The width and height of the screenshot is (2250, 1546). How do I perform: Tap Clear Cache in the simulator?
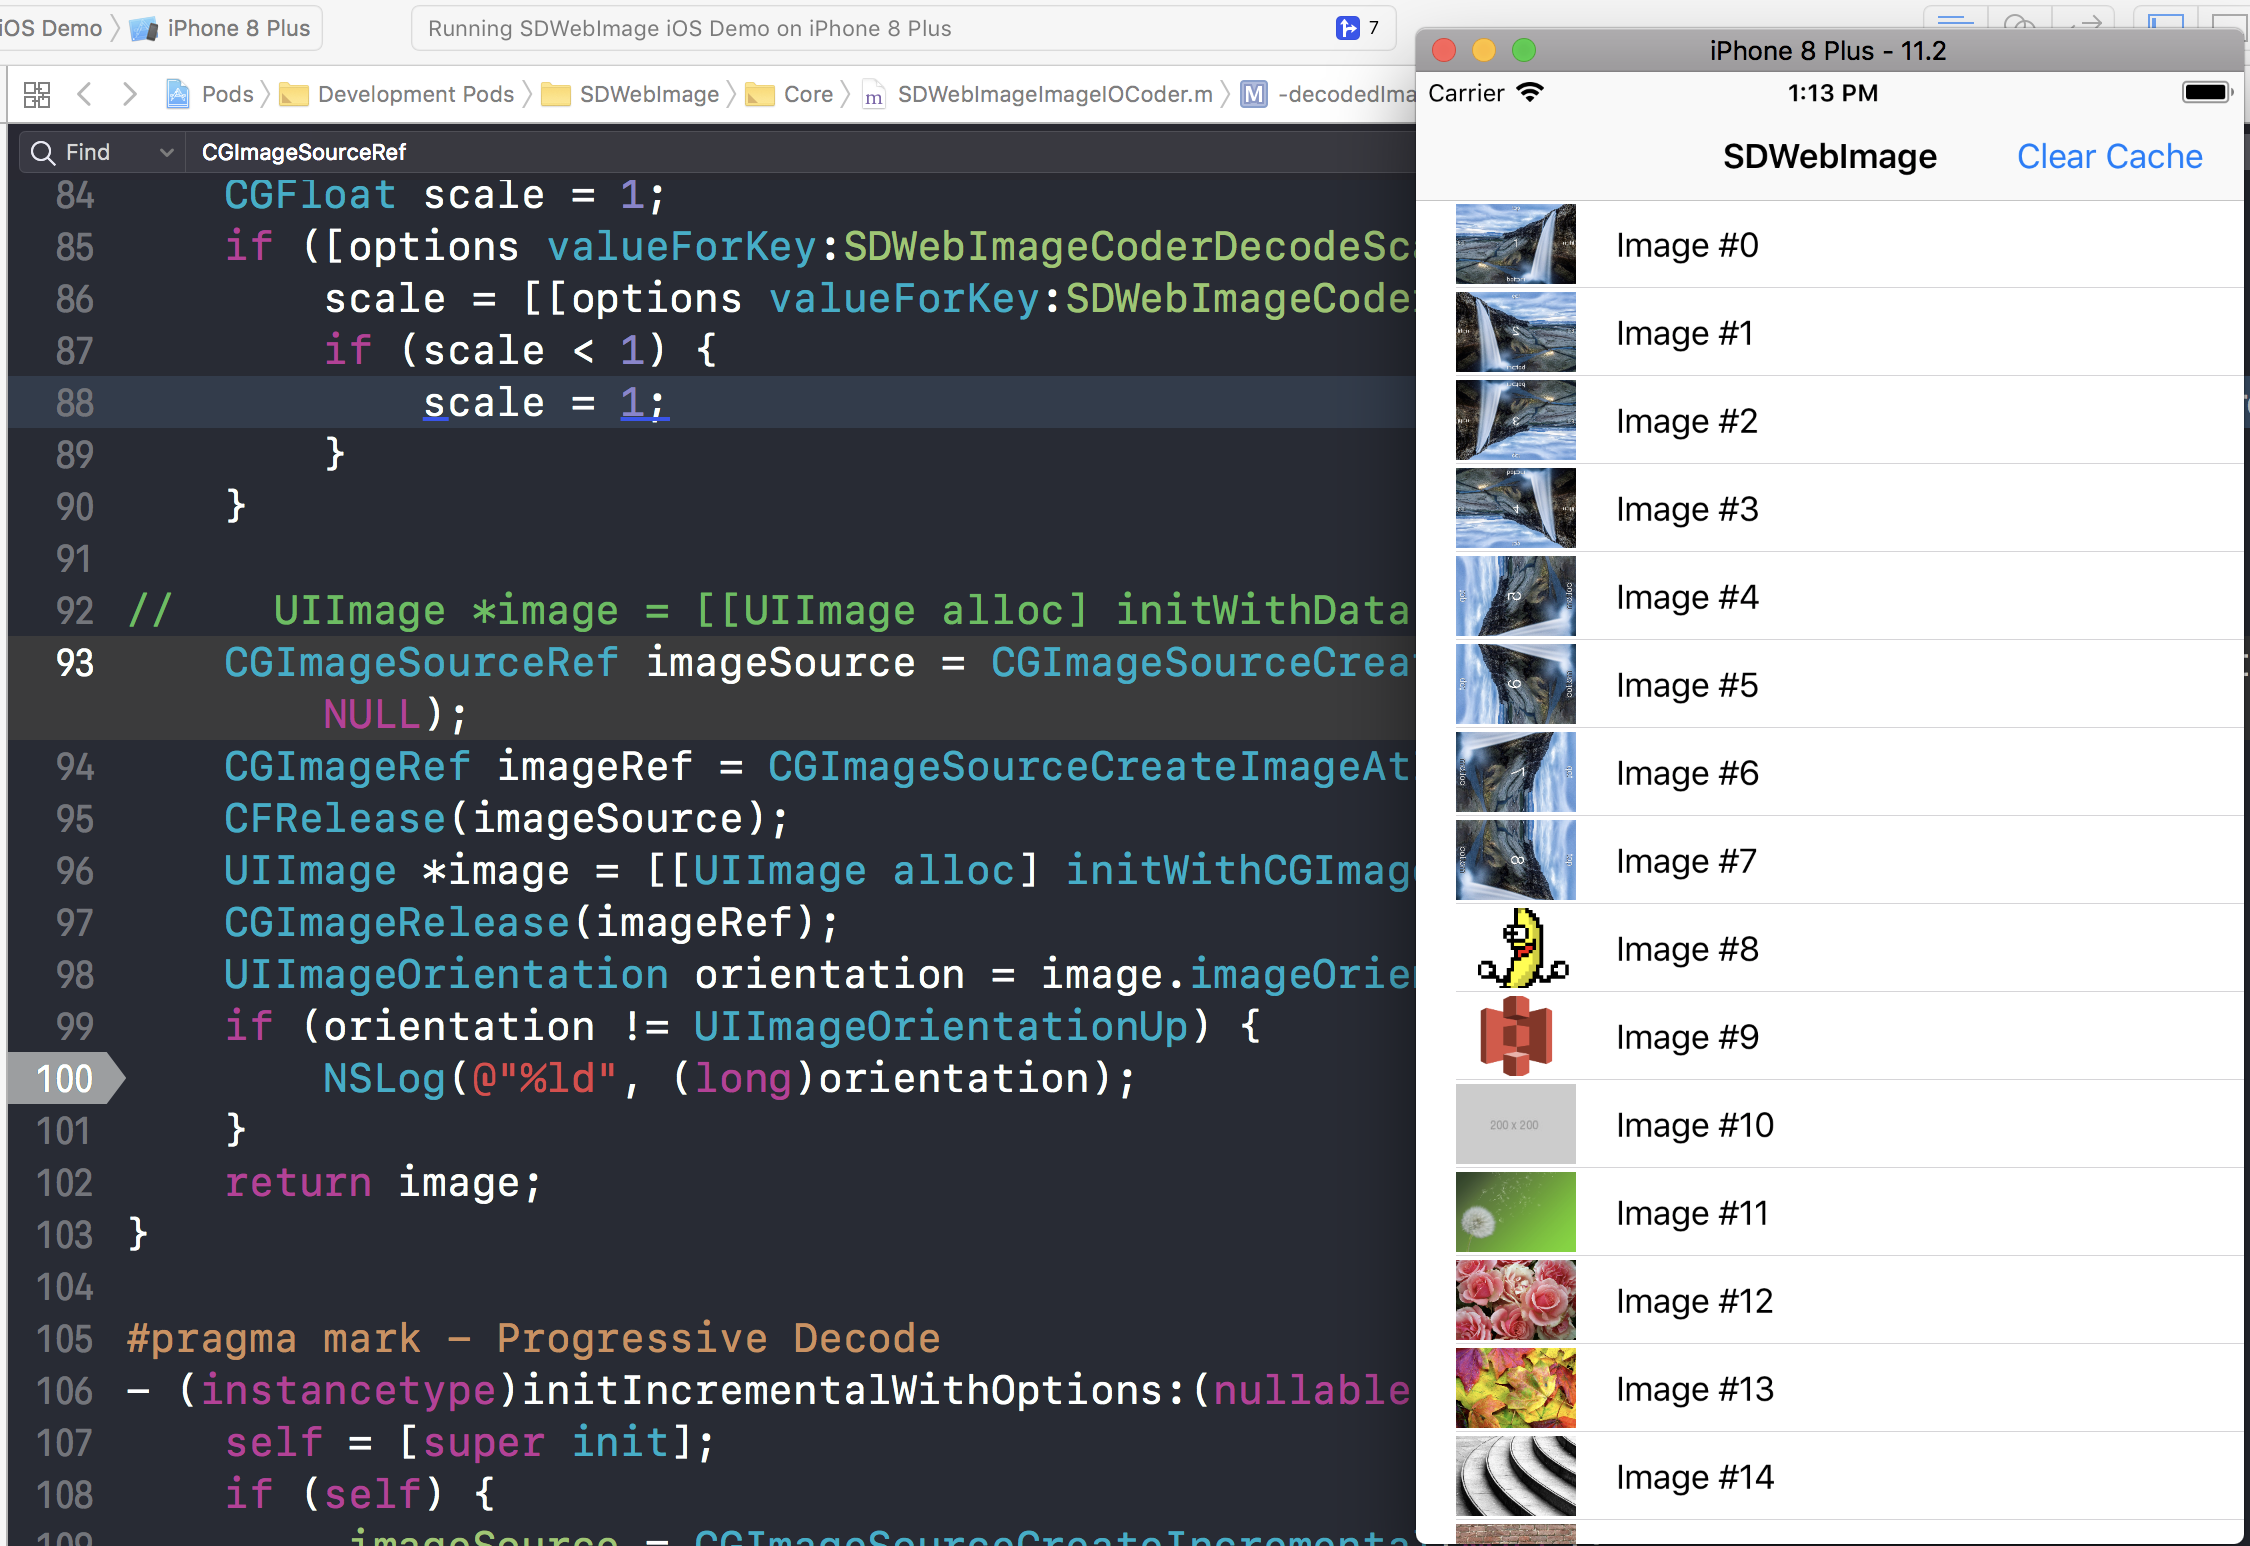[2109, 156]
